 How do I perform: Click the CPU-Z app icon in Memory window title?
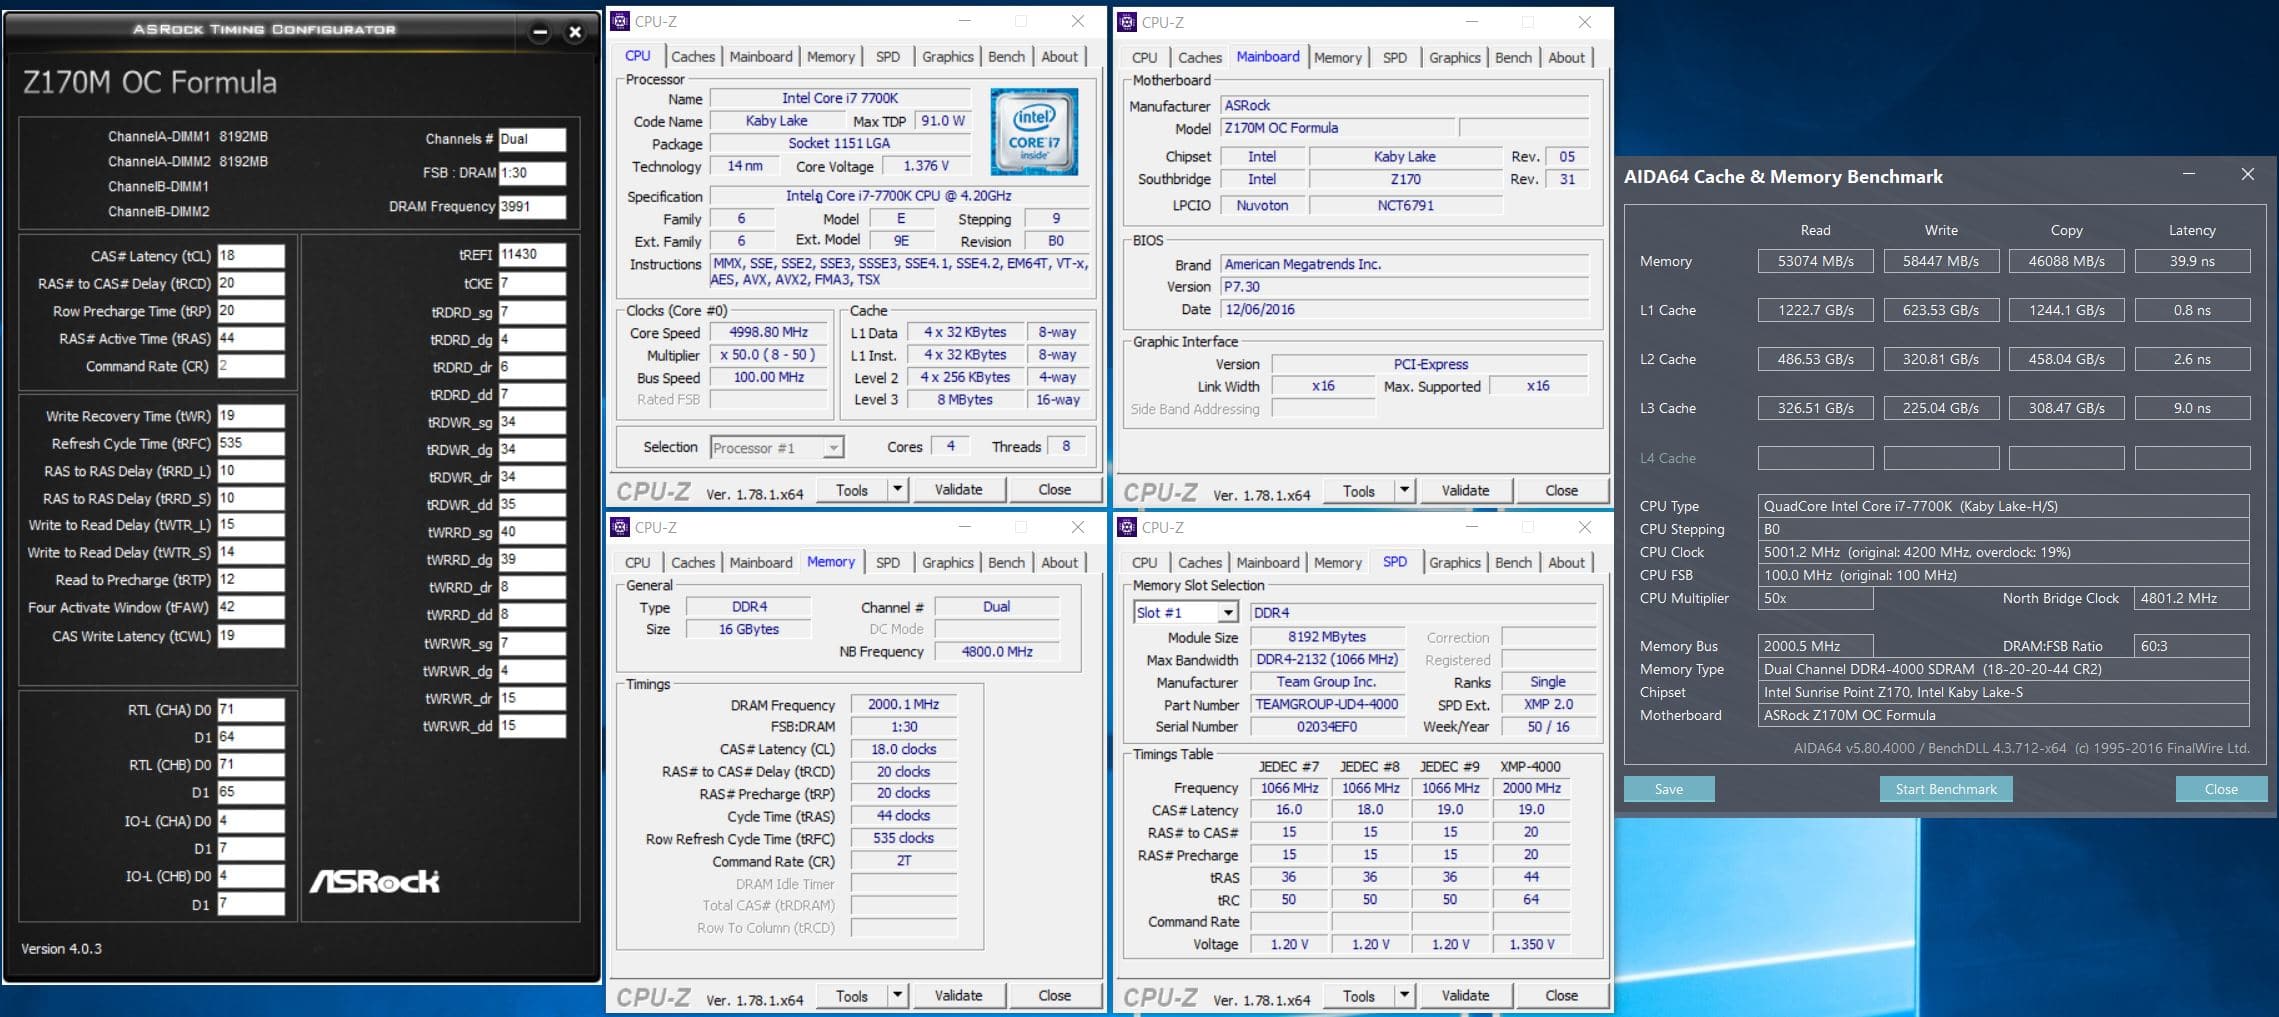point(620,527)
